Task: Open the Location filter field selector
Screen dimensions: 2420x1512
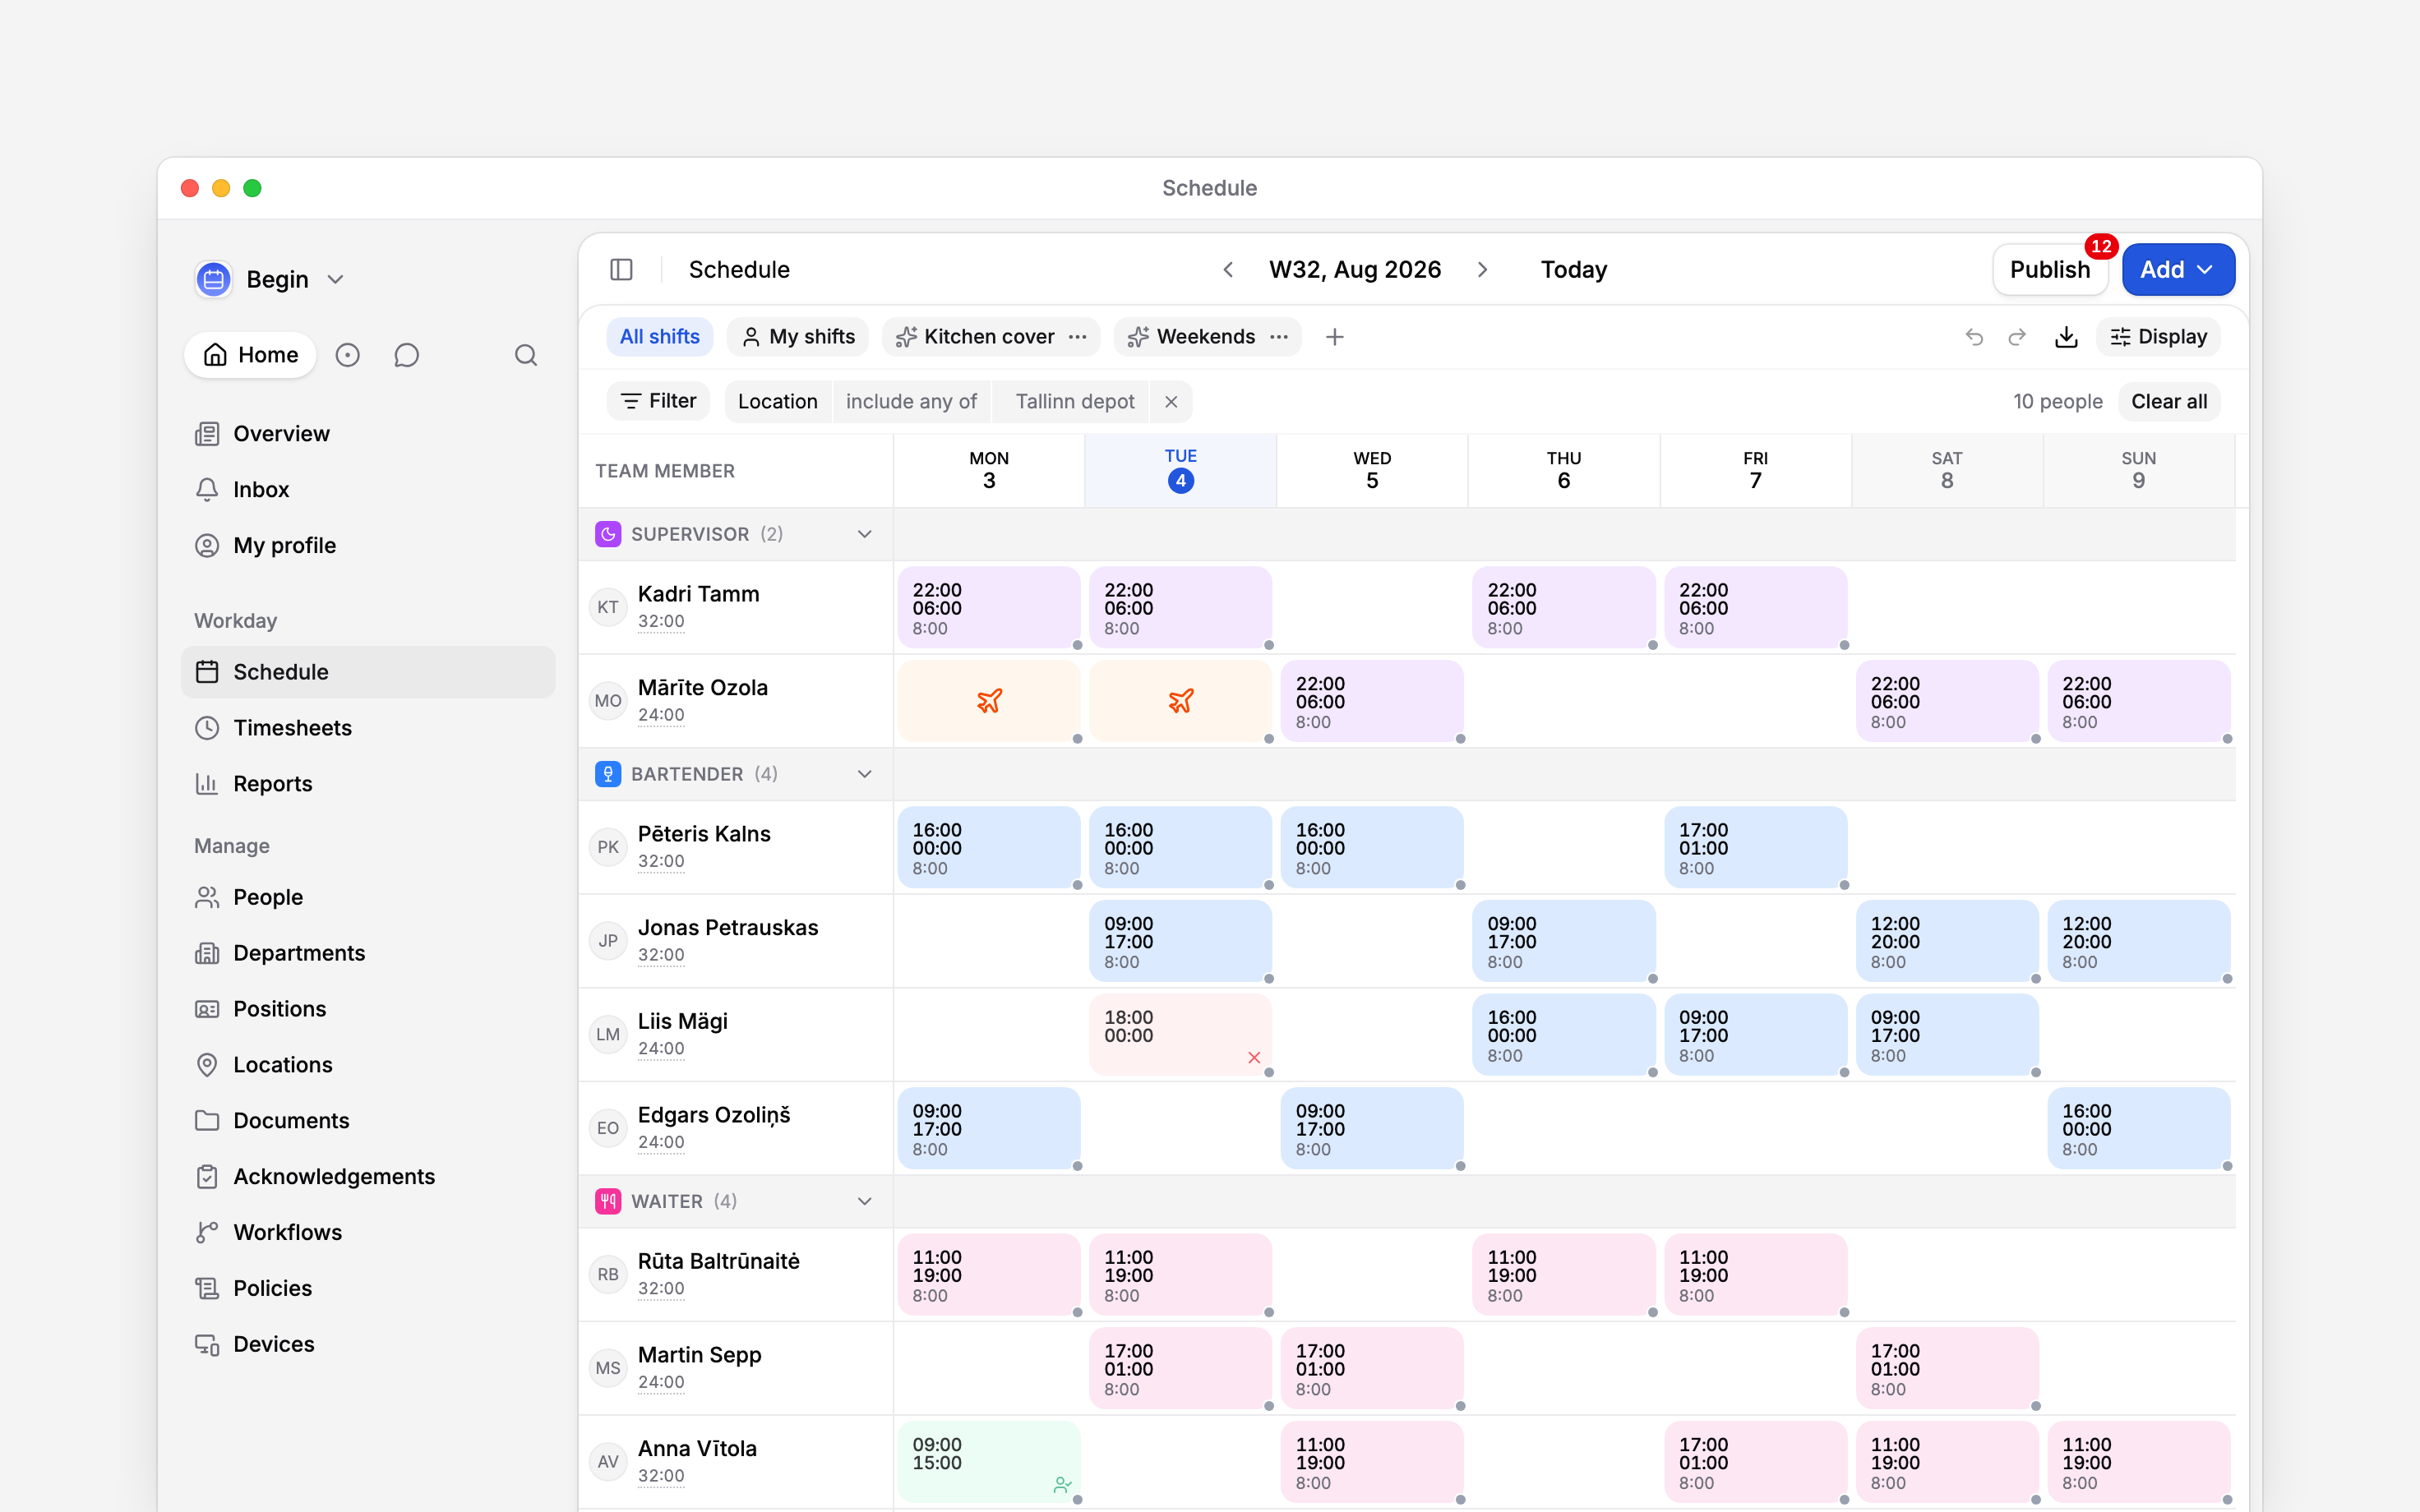Action: (x=777, y=401)
